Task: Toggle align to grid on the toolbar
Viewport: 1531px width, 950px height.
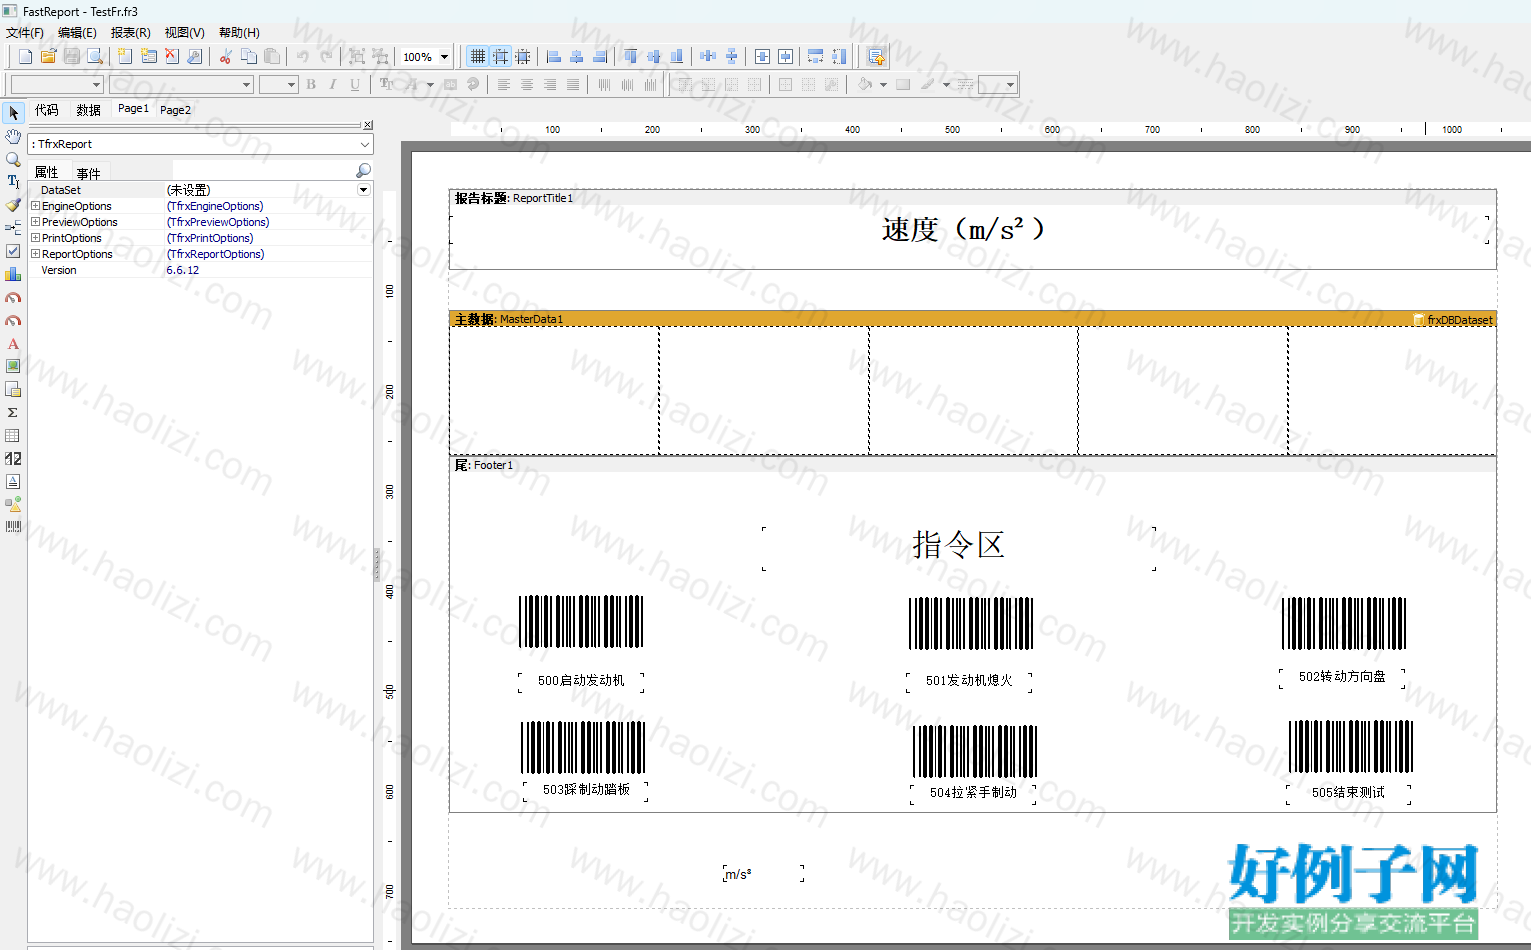Action: click(500, 56)
